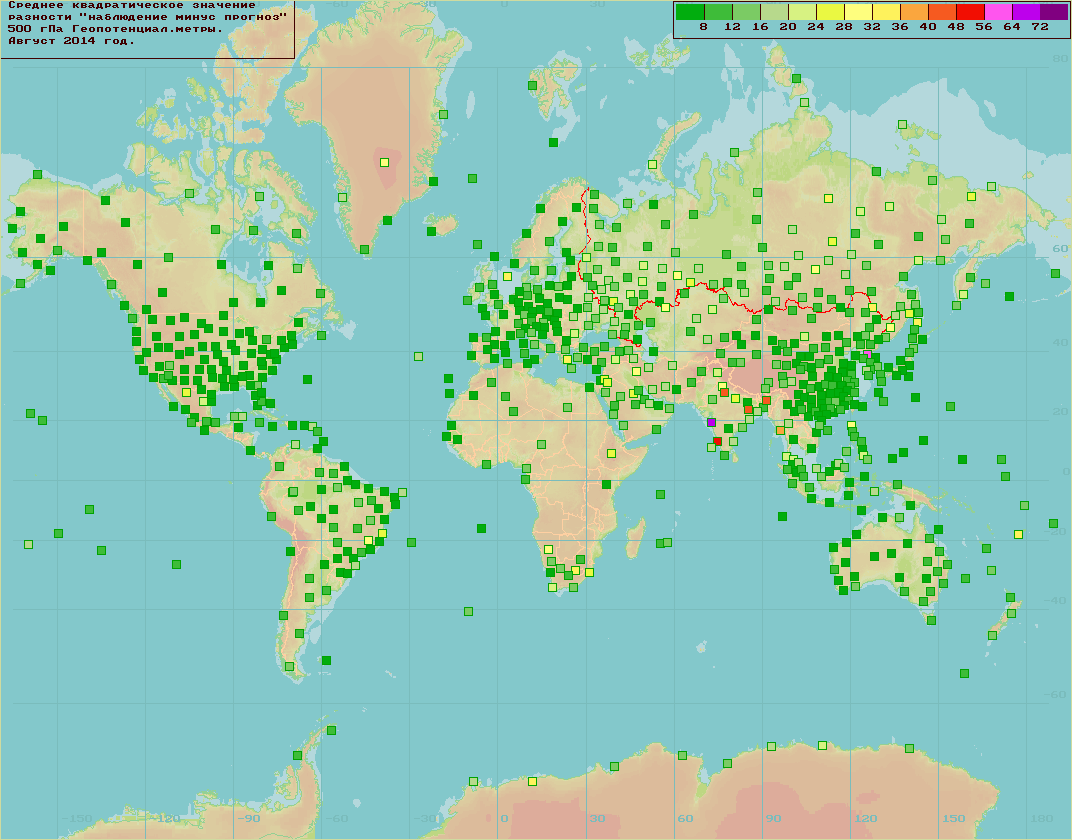Select the legend swatch between 32 and 36
The image size is (1072, 840).
click(x=886, y=11)
